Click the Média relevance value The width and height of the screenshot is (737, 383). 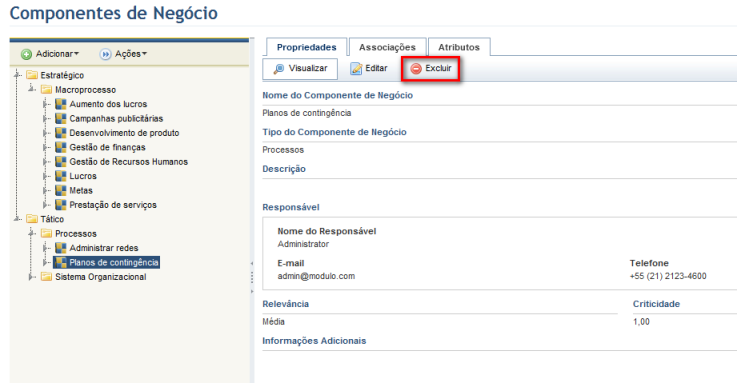274,322
